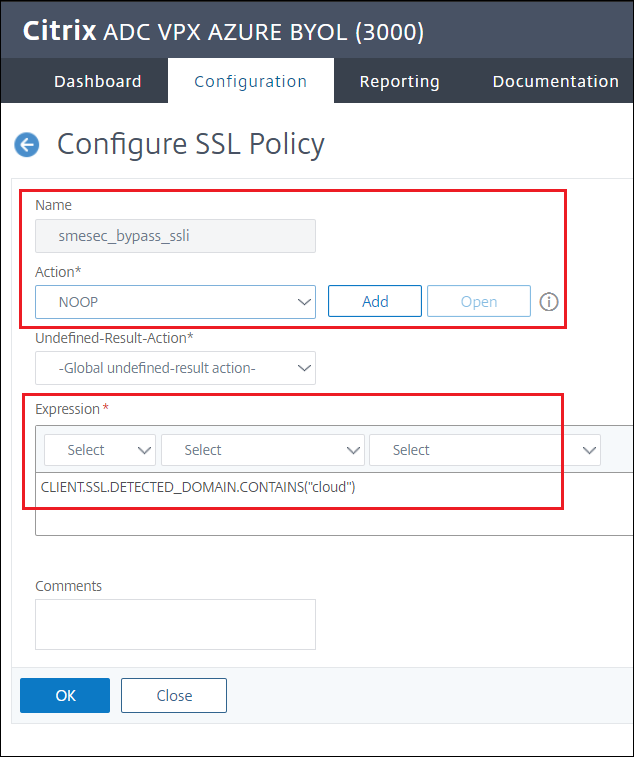Open the Reporting tab
This screenshot has height=757, width=634.
399,82
